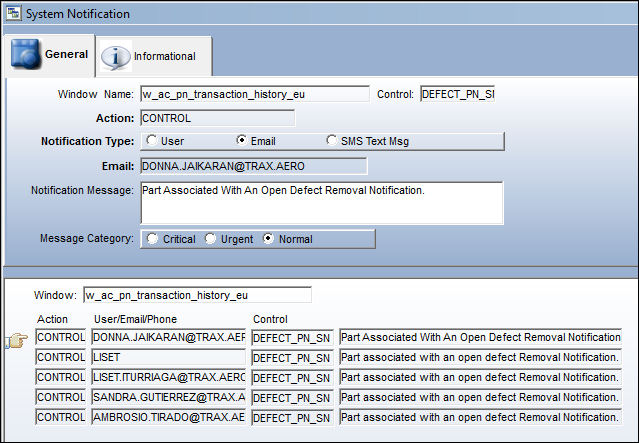Screen dimensions: 639x443
Task: Click the Informational tab info bubble icon
Action: coord(116,57)
